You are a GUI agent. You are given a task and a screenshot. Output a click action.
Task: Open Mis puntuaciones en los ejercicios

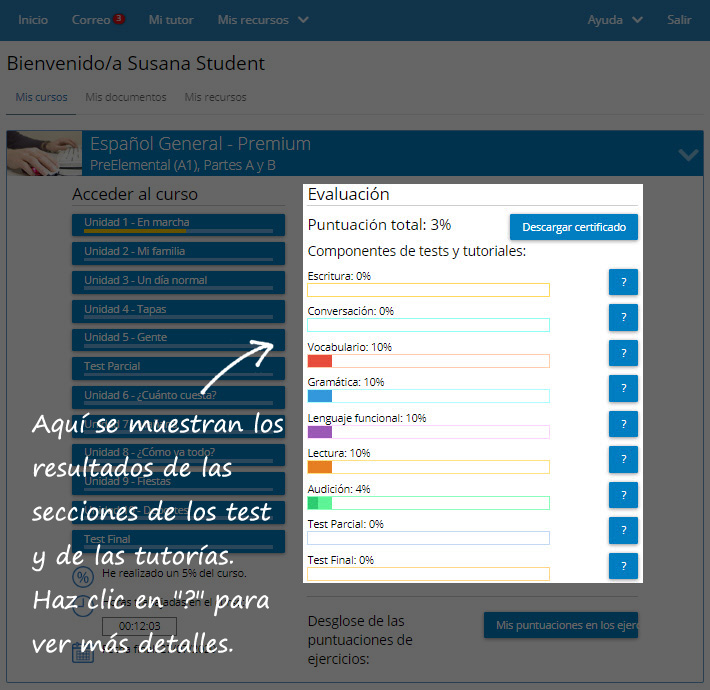pyautogui.click(x=560, y=626)
